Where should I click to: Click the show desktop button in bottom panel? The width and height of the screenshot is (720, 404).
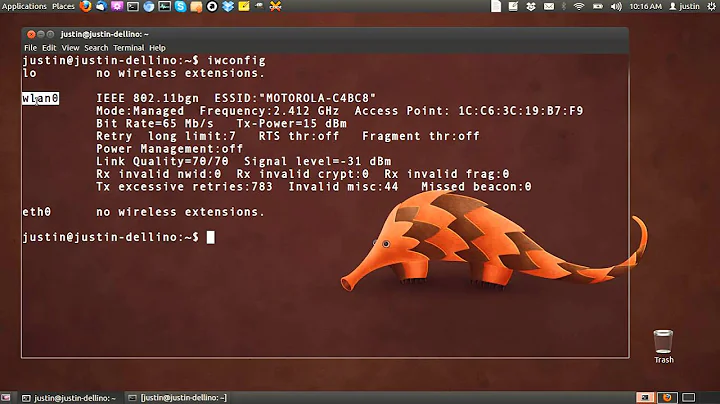click(6, 398)
